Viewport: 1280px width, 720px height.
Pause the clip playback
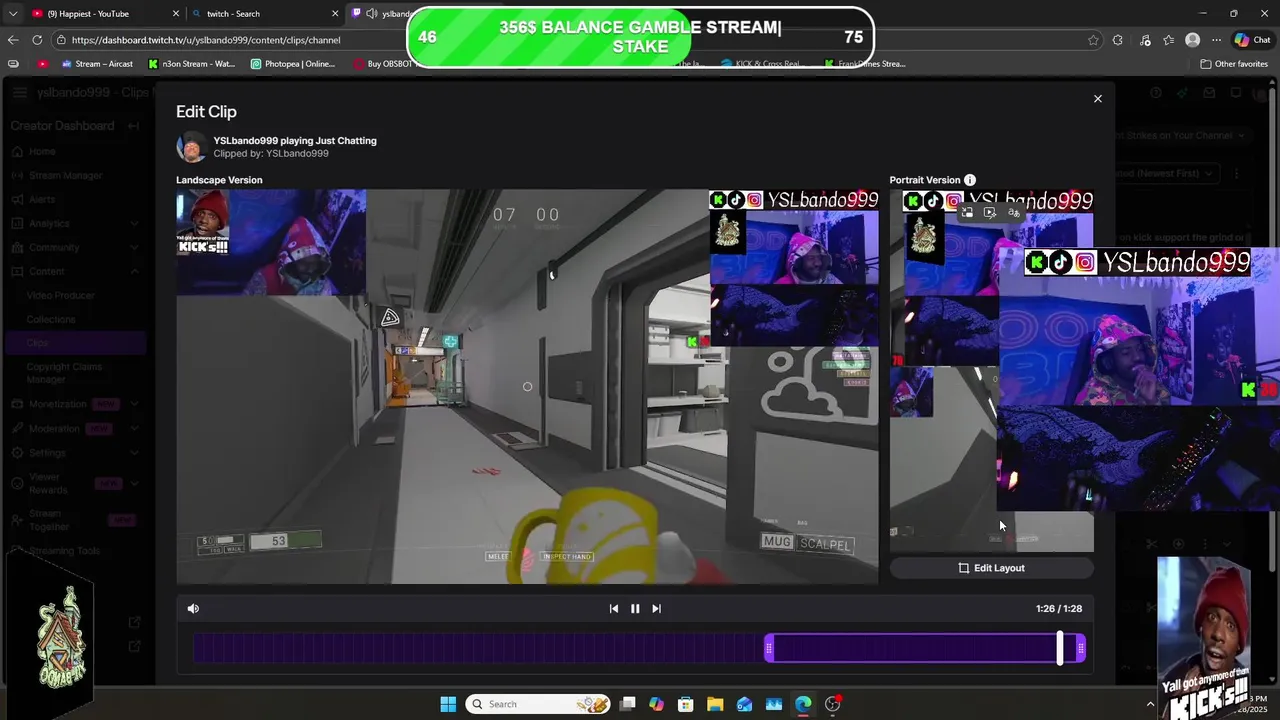point(635,608)
